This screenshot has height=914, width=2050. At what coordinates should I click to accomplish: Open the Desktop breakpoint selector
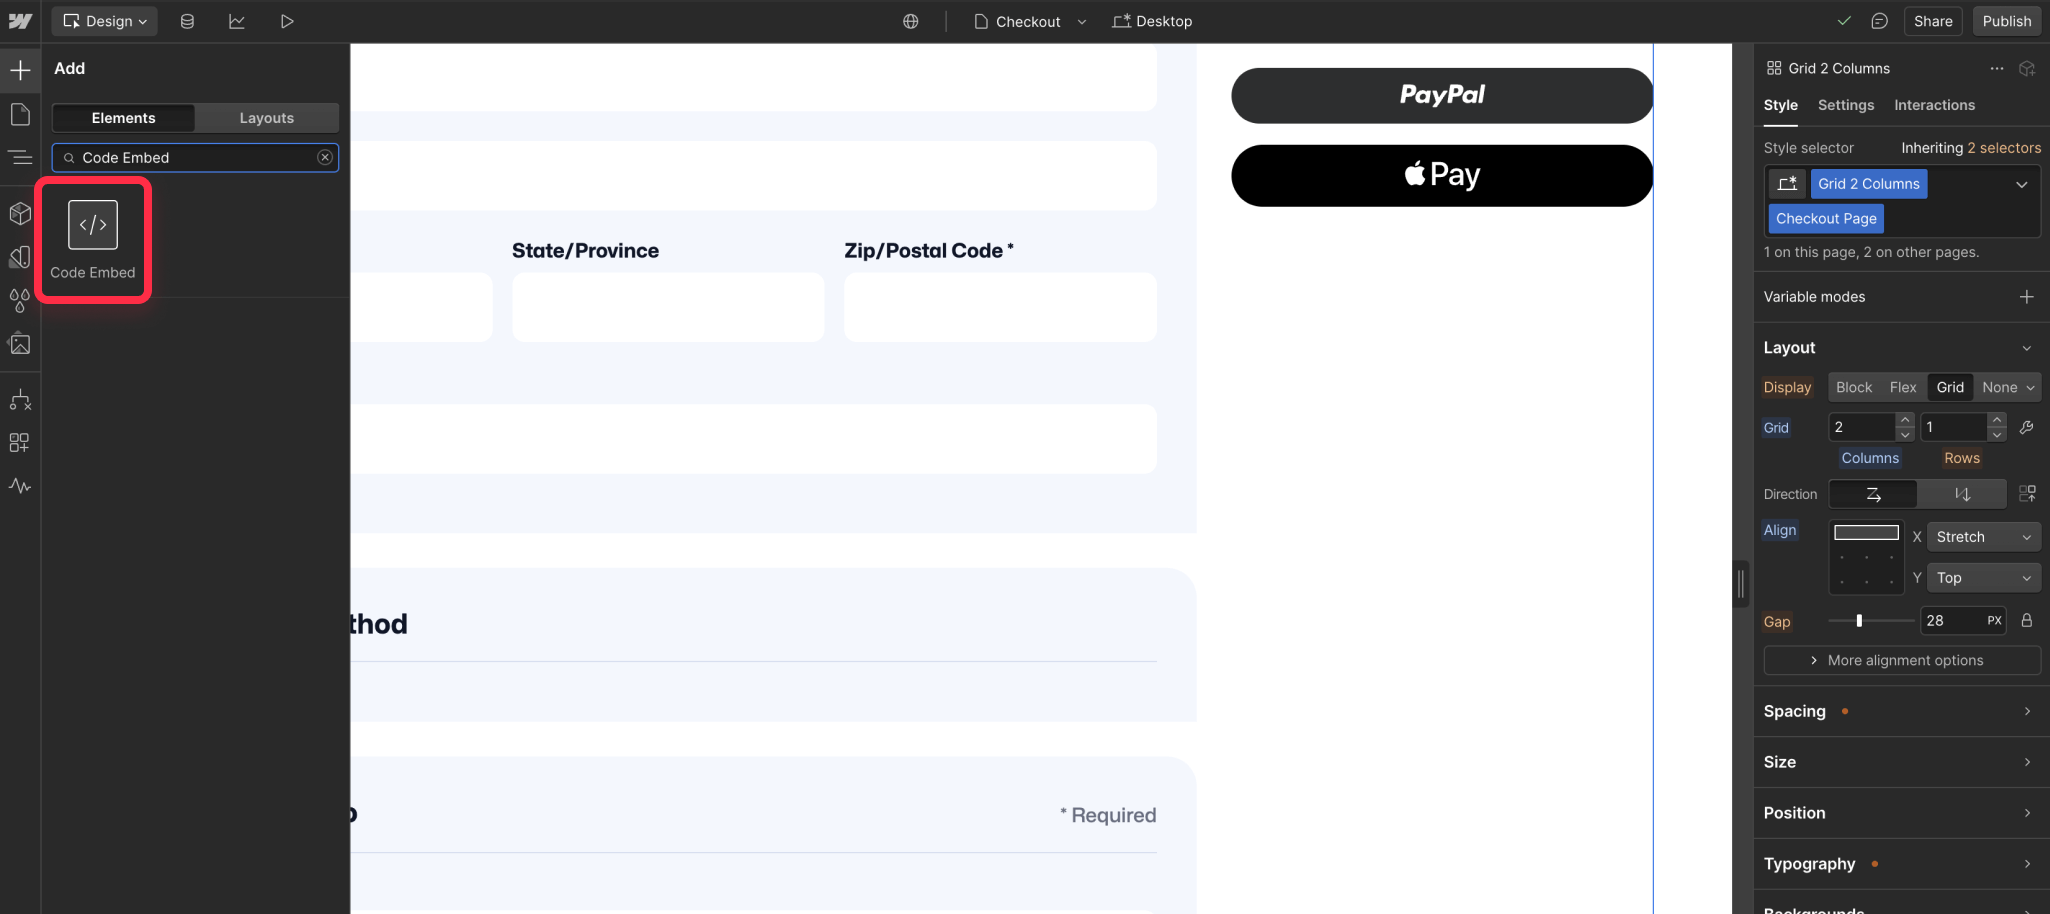pos(1152,21)
